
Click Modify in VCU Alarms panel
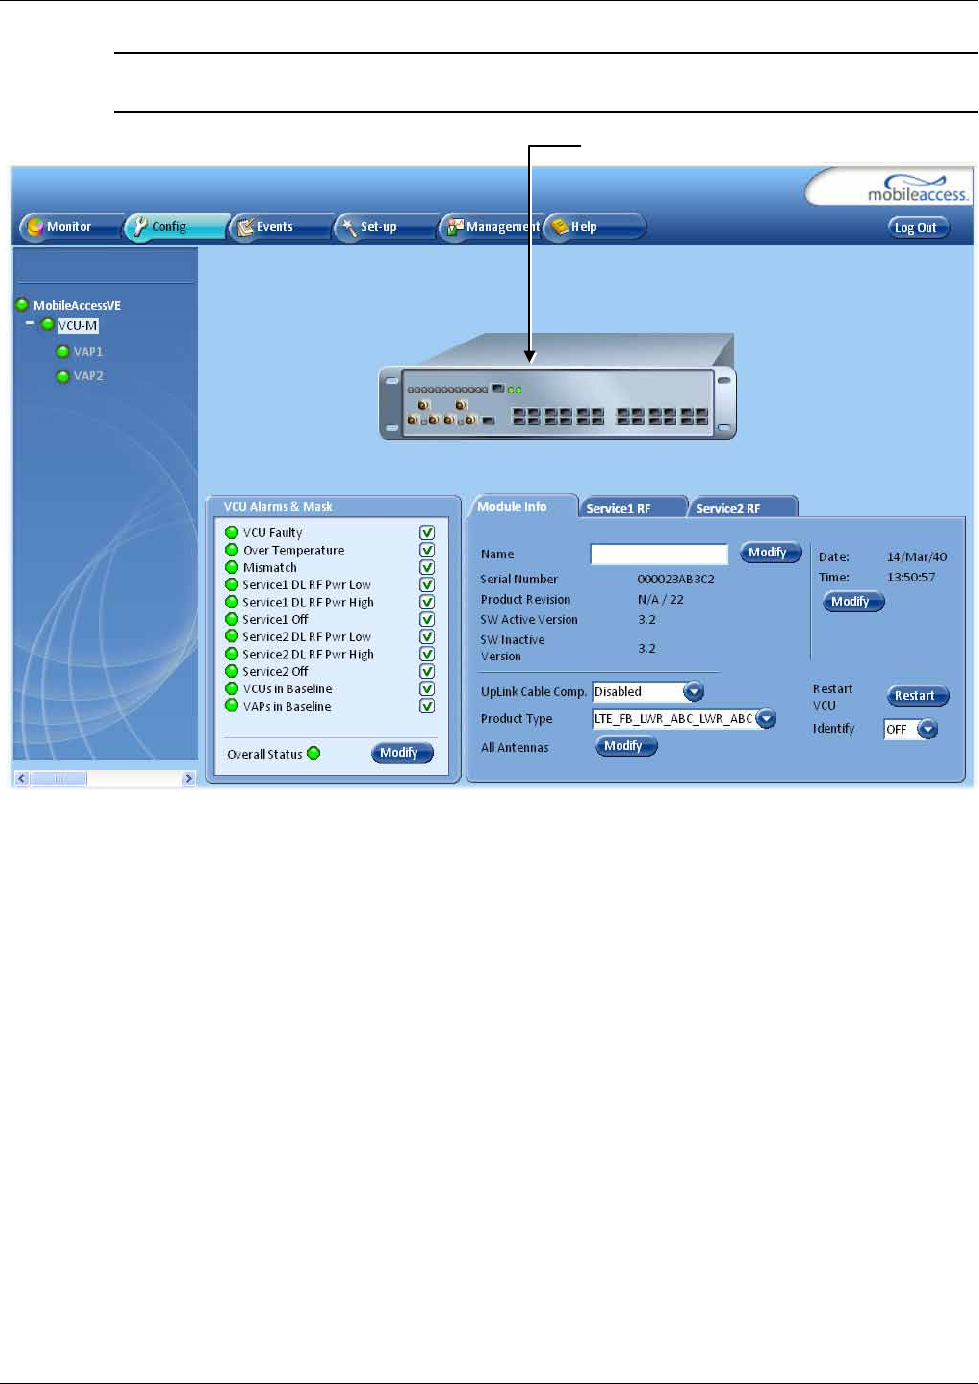click(402, 753)
